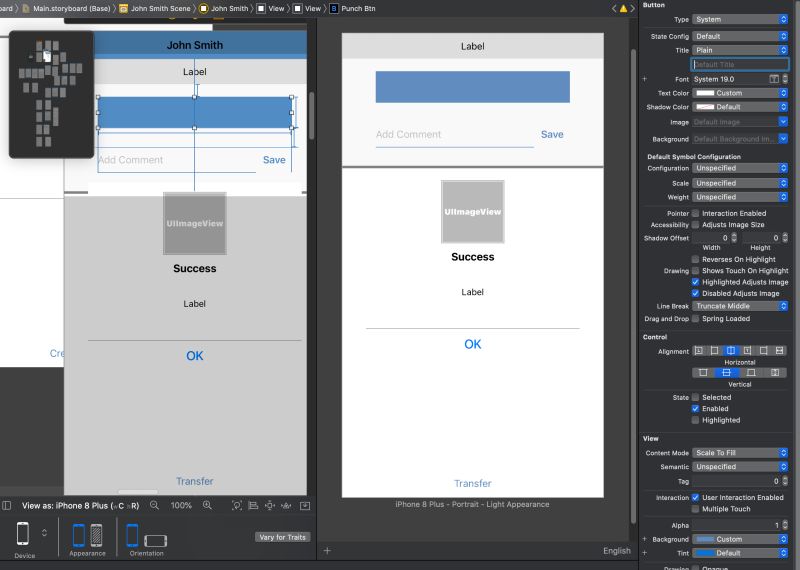
Task: Add preview with plus icon
Action: click(327, 551)
